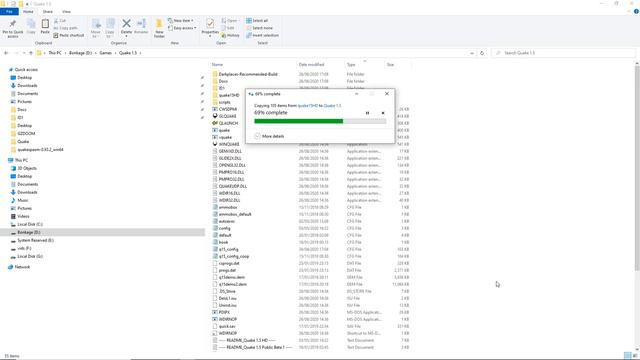Expand the Easy access dropdown
Viewport: 640px width, 360px height.
pos(182,28)
